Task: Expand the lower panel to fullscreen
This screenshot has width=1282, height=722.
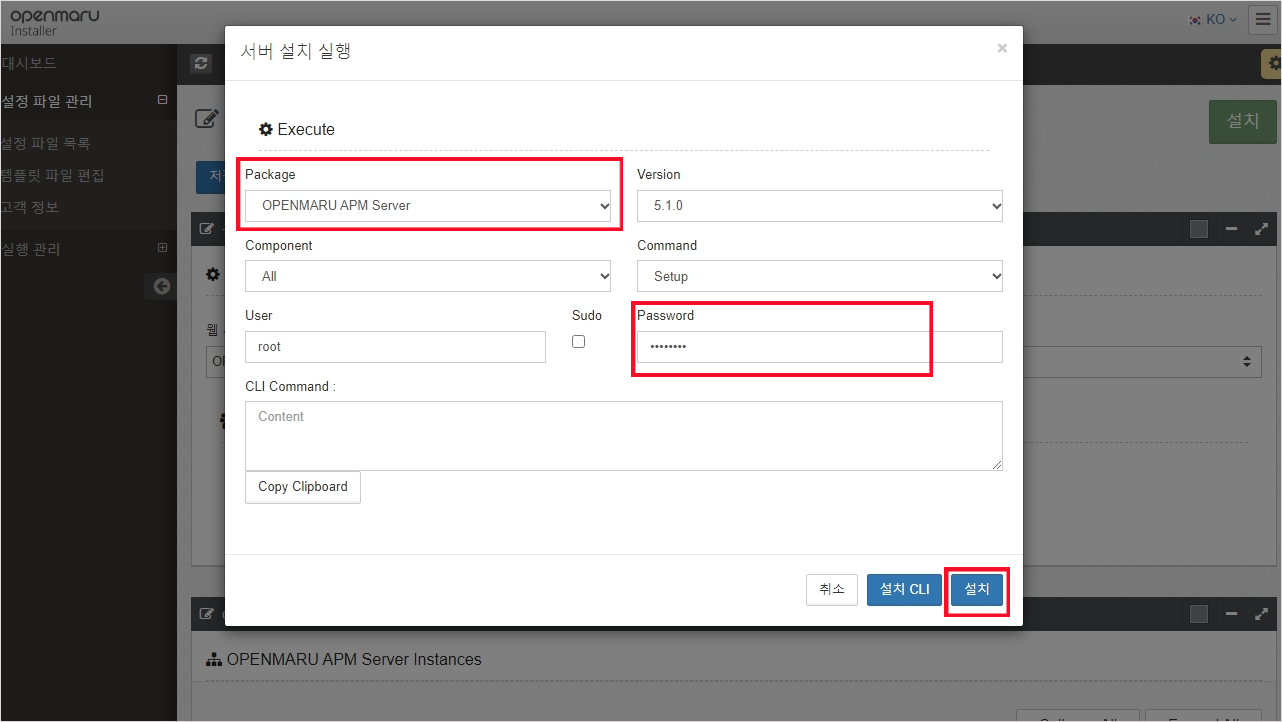Action: click(x=1261, y=614)
